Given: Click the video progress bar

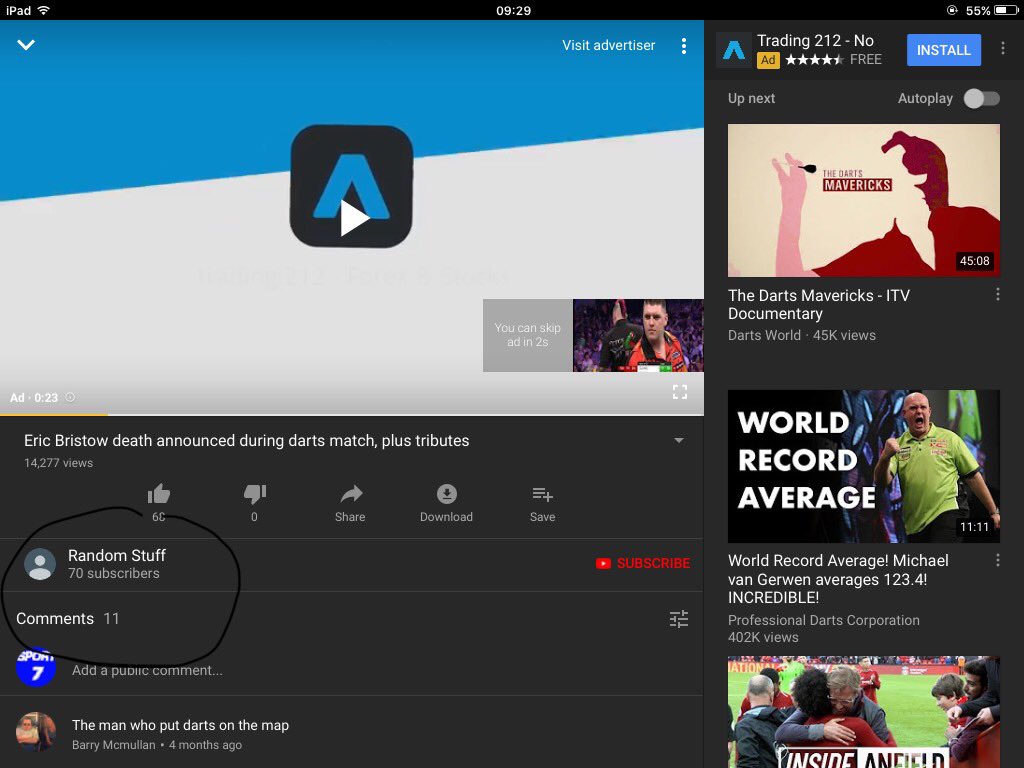Looking at the screenshot, I should click(x=352, y=415).
